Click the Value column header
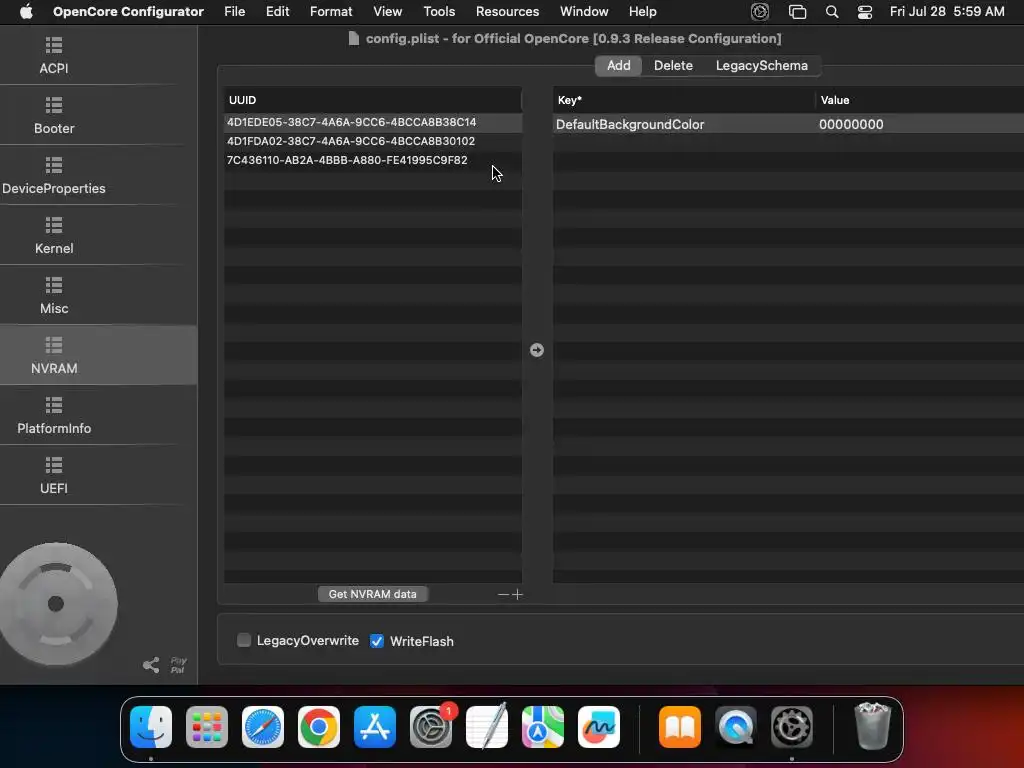 [x=920, y=100]
